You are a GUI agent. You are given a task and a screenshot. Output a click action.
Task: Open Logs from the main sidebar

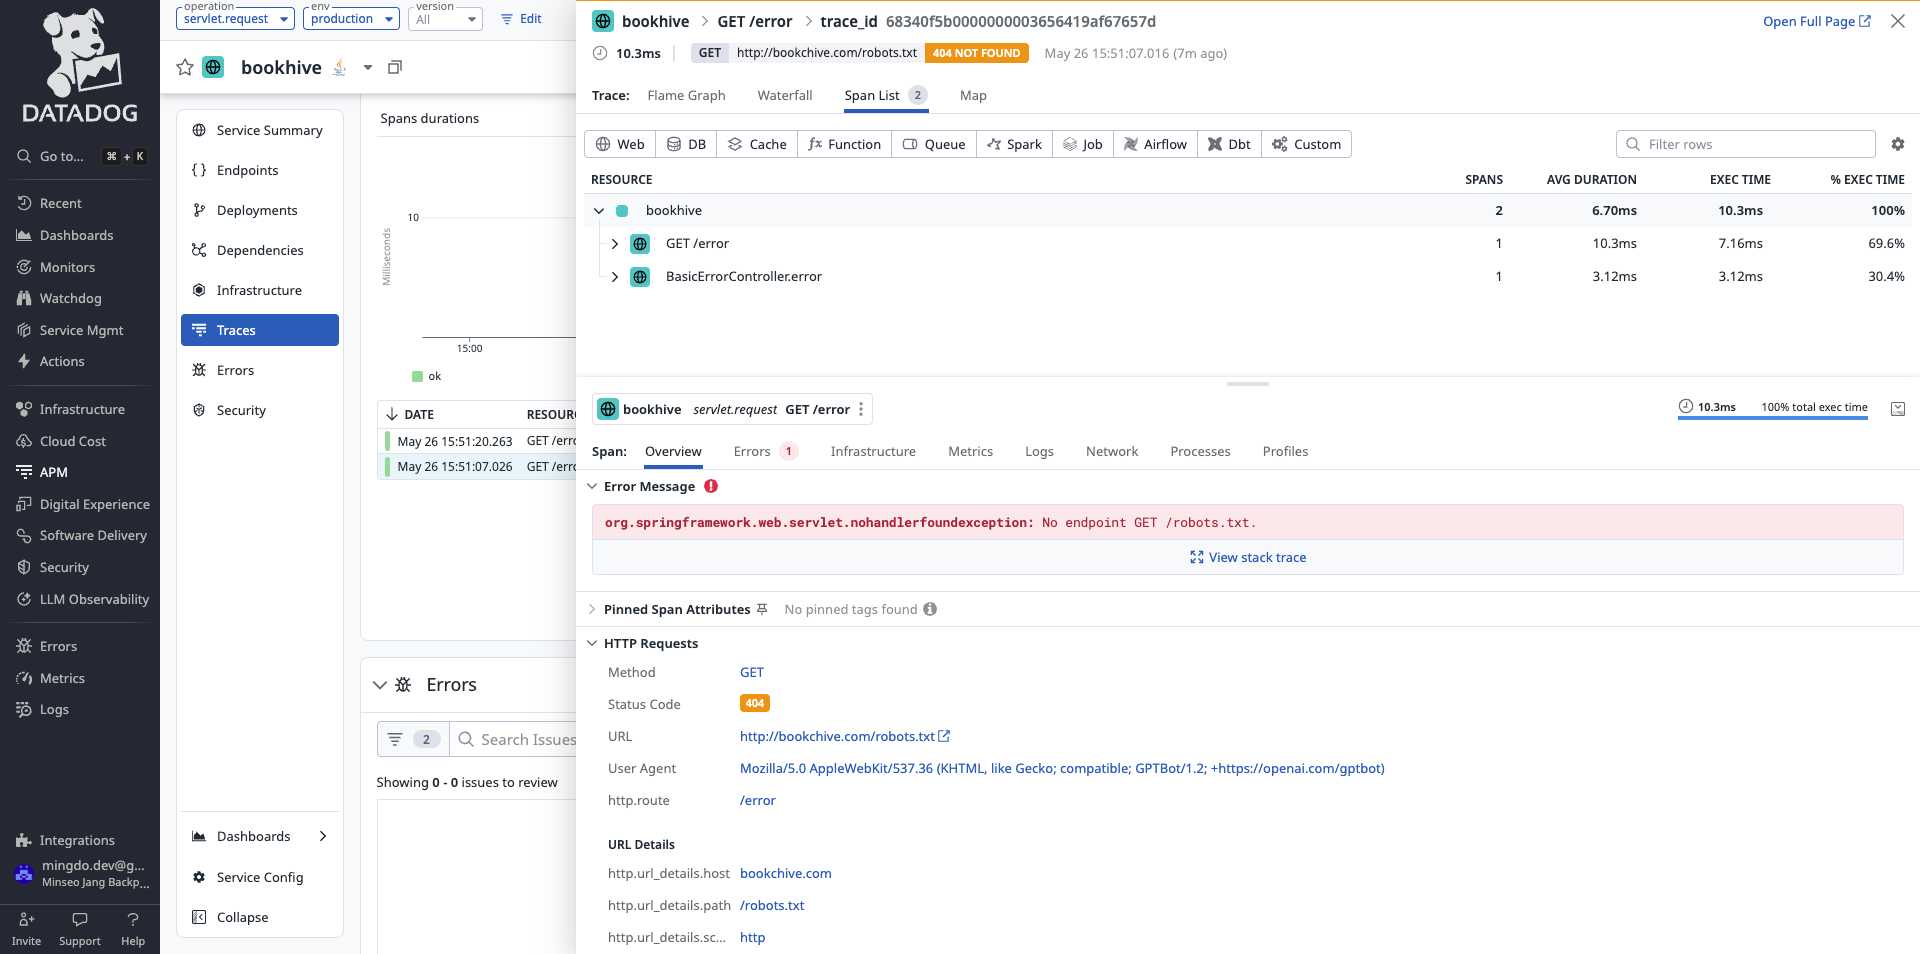(x=54, y=709)
